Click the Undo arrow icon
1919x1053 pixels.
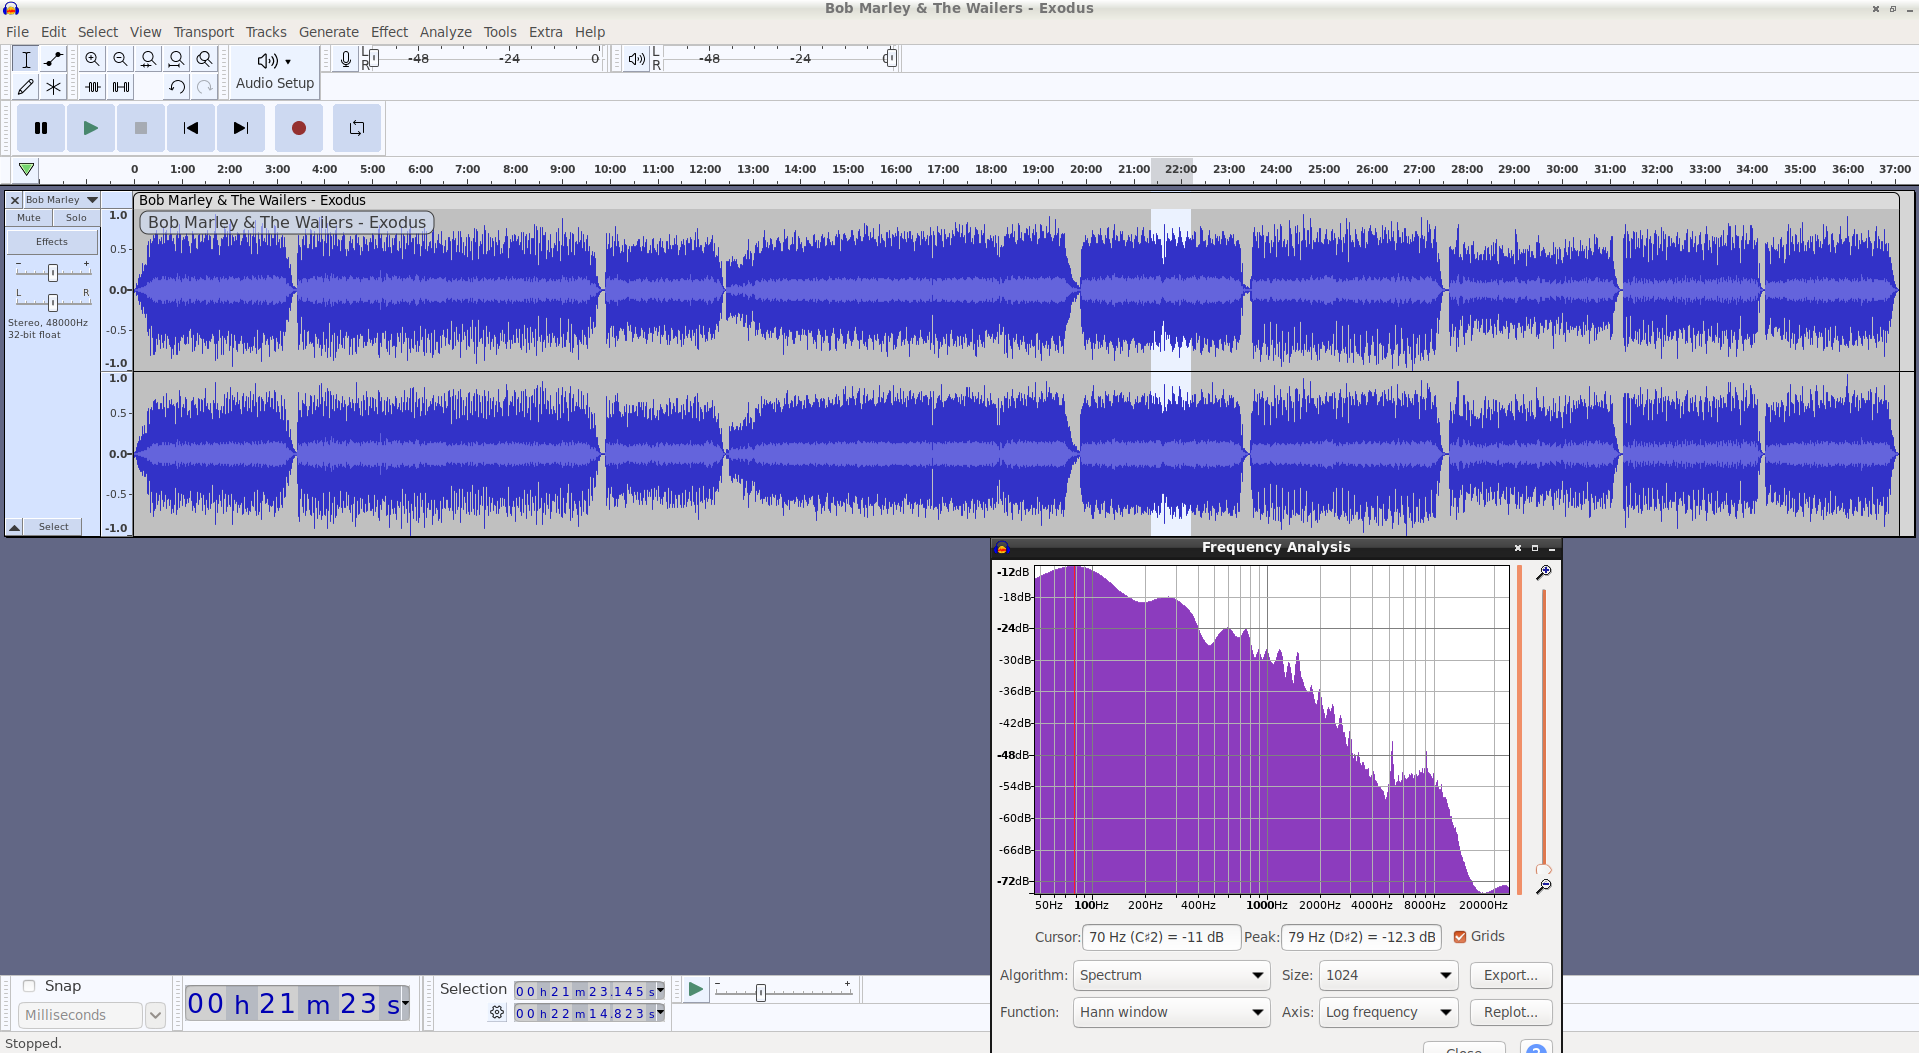coord(176,87)
